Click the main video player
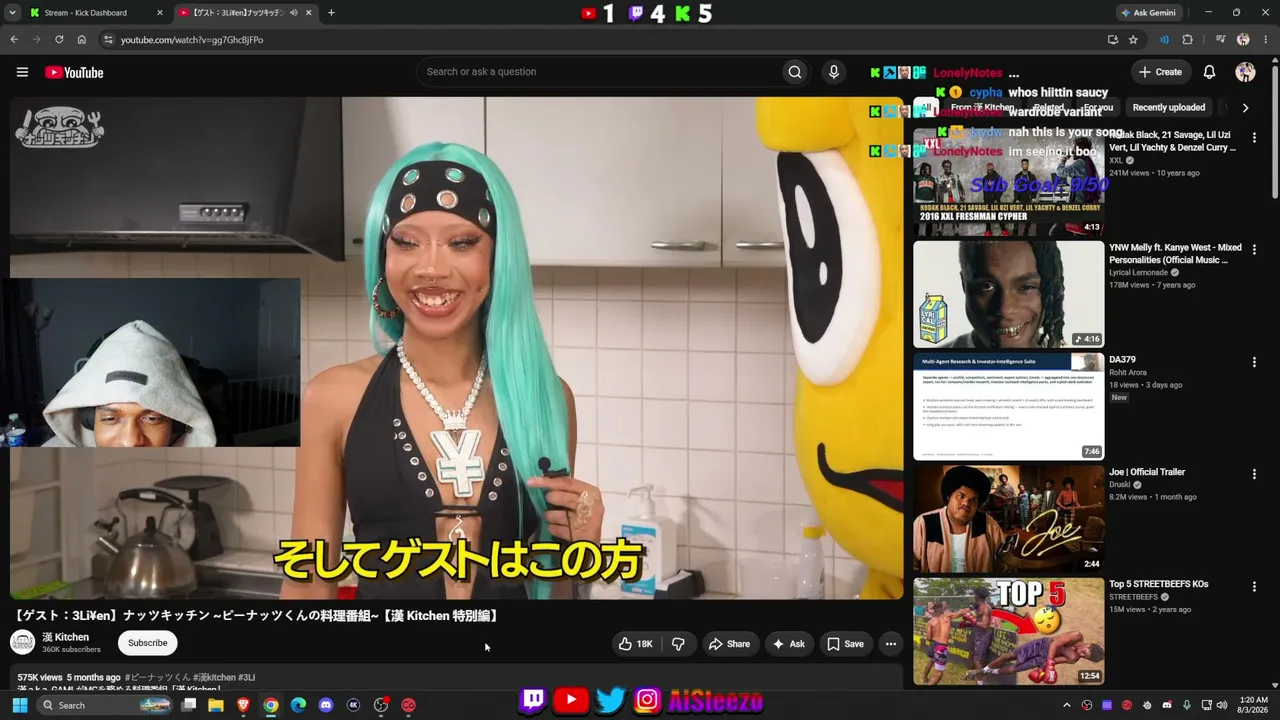1280x720 pixels. point(457,348)
